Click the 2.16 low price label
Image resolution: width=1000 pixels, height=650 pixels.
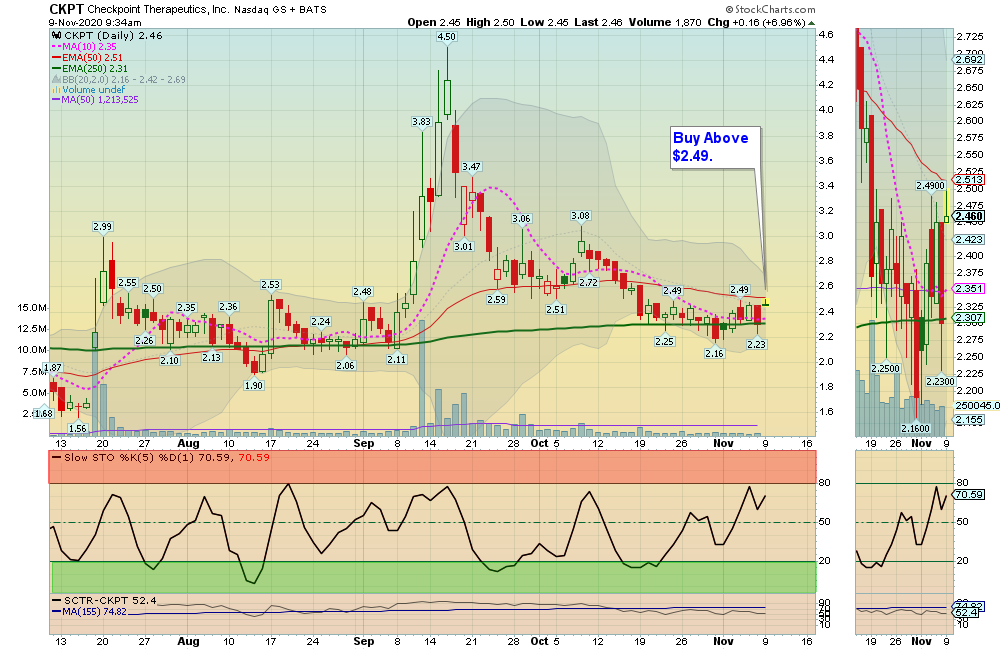[714, 353]
